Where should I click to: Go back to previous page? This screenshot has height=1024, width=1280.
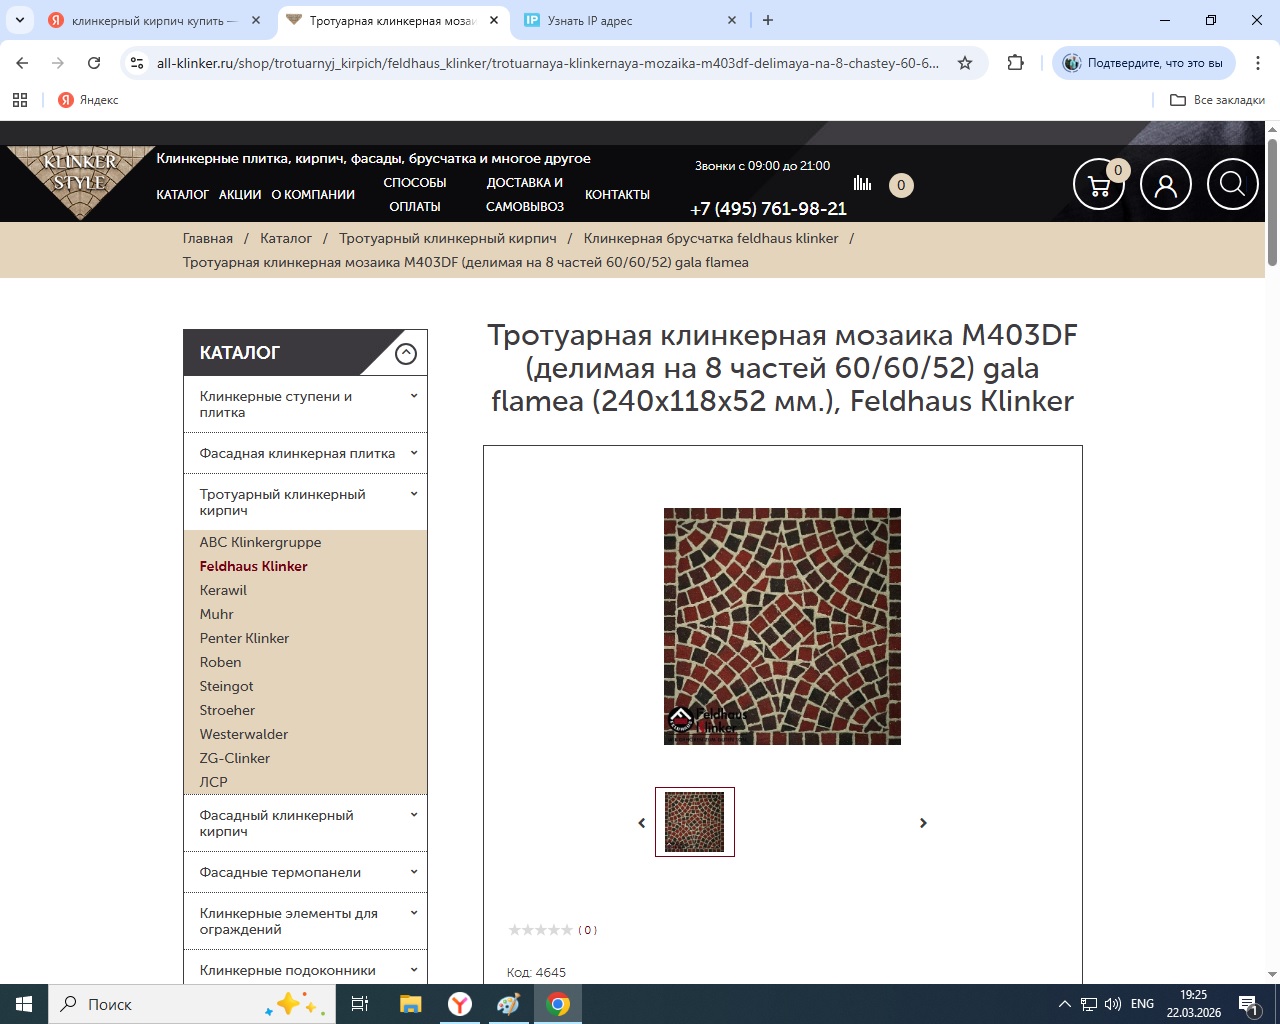(22, 63)
